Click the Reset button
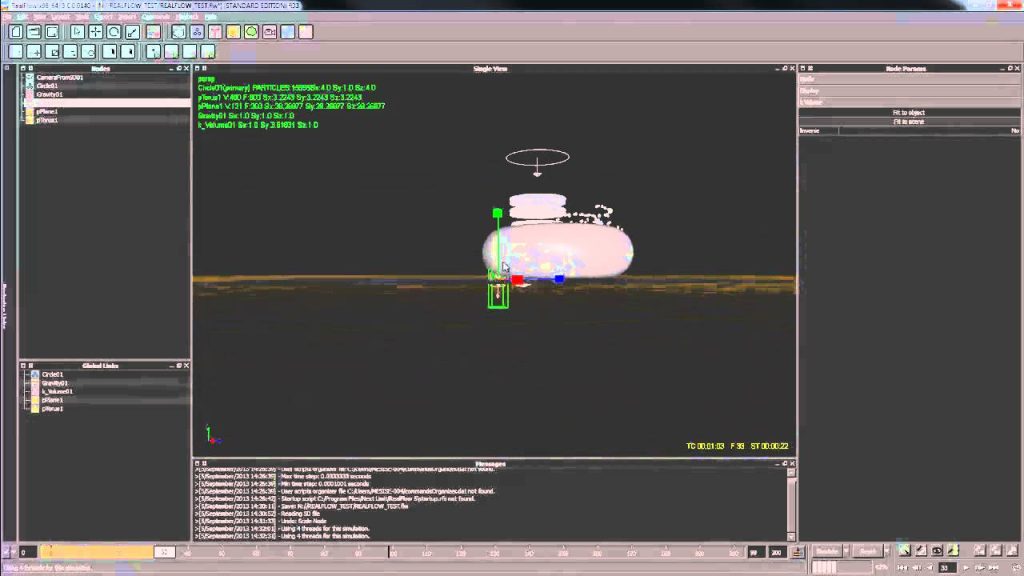1024x576 pixels. point(867,551)
